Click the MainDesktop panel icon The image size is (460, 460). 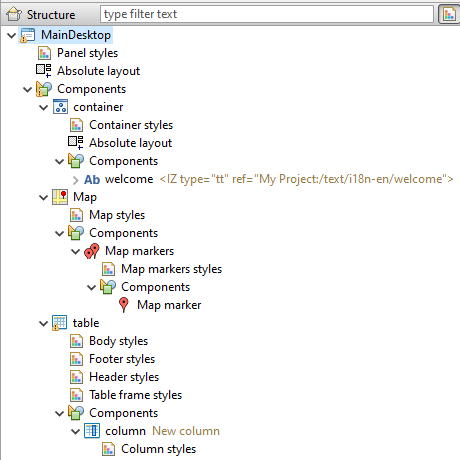click(x=27, y=35)
